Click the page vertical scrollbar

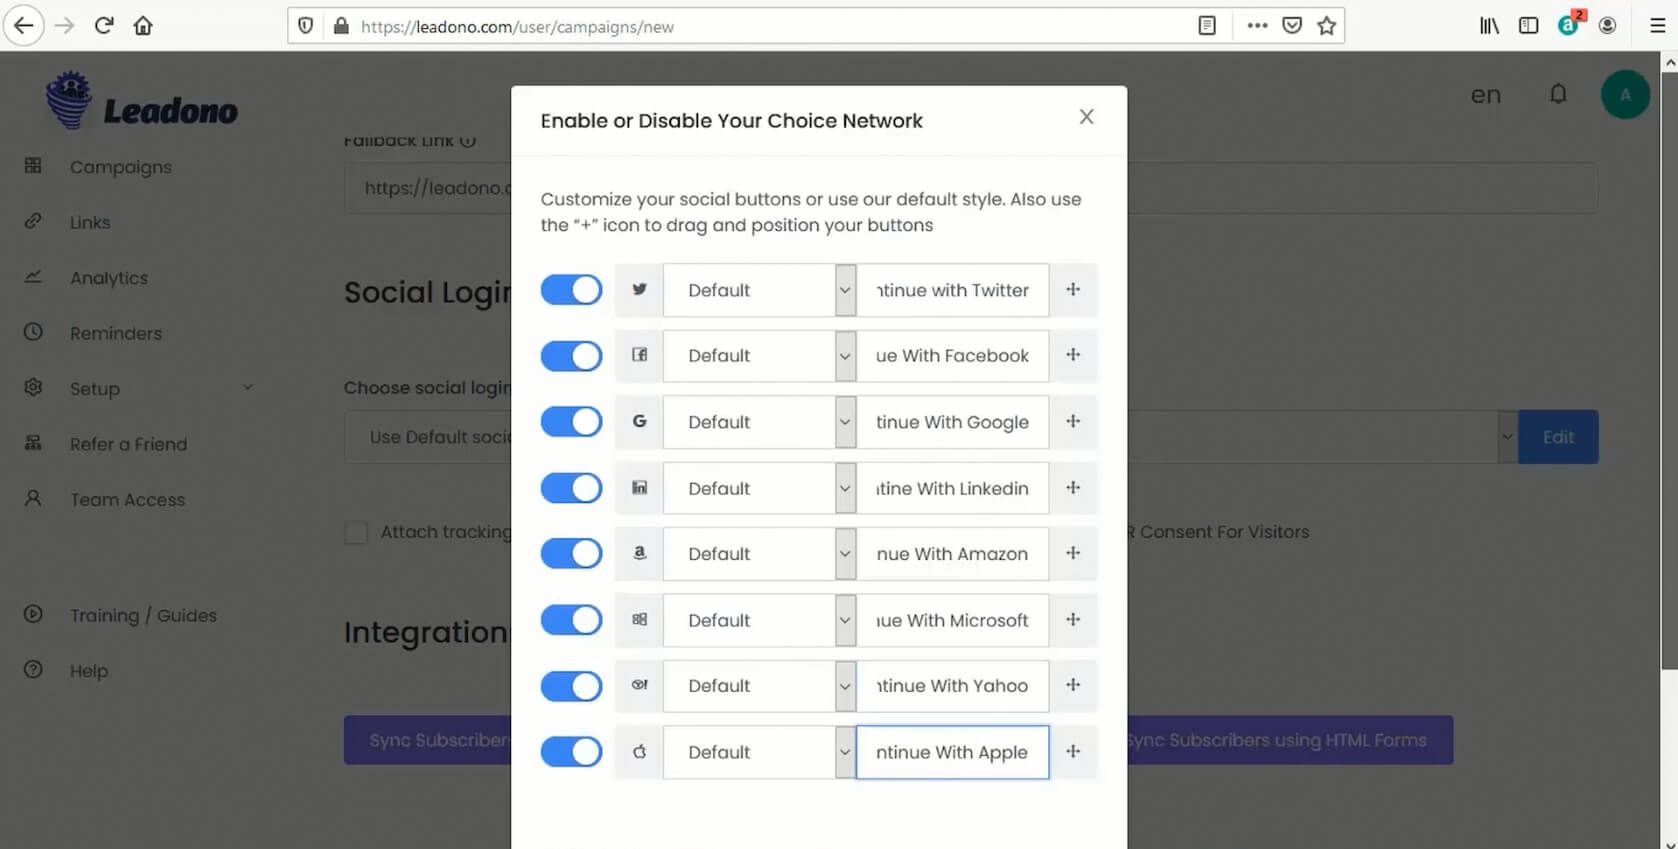pyautogui.click(x=1669, y=370)
